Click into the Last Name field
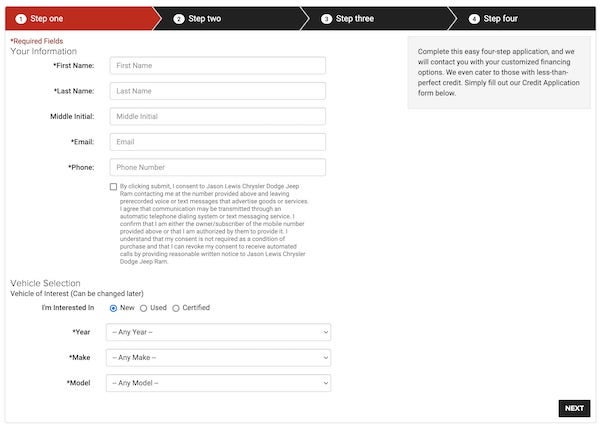This screenshot has width=600, height=427. (x=217, y=91)
